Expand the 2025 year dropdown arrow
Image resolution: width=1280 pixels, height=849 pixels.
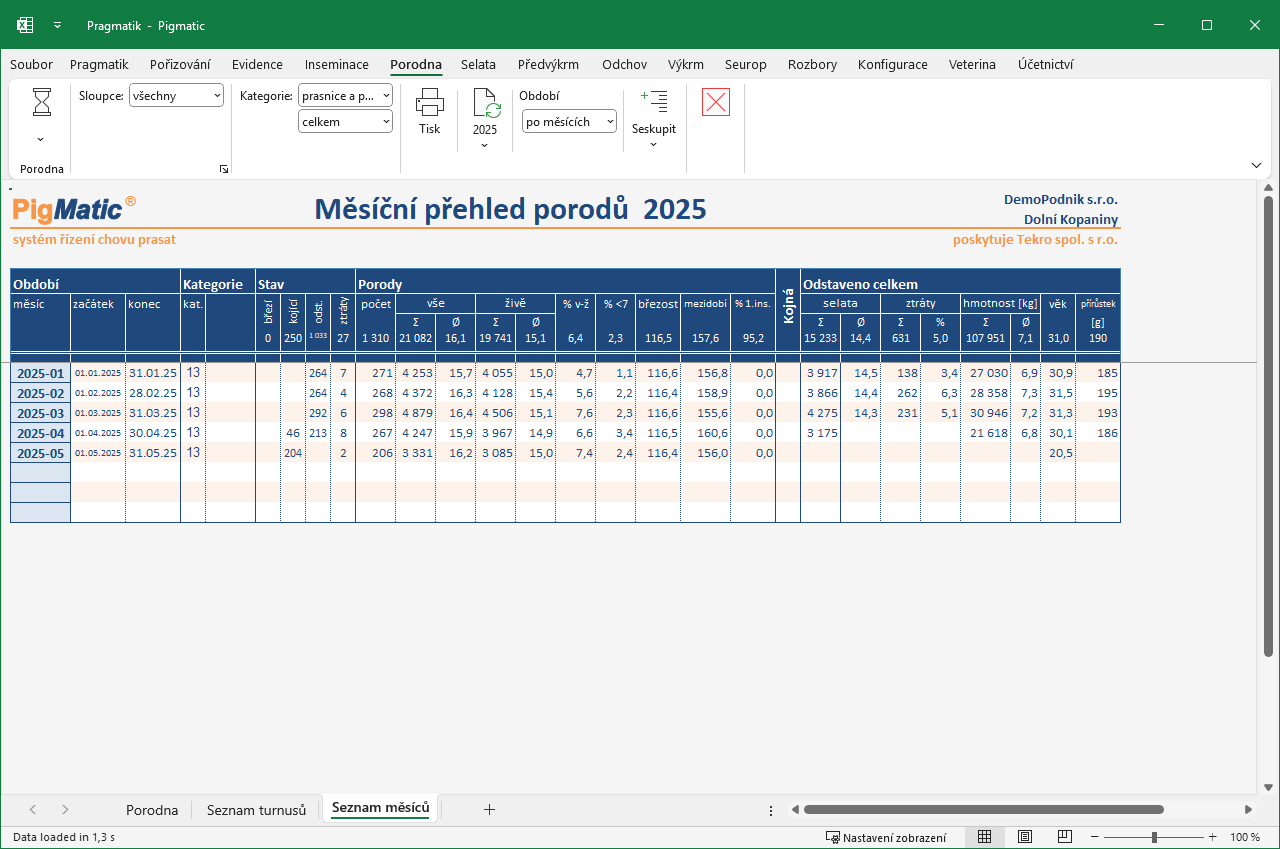pyautogui.click(x=485, y=145)
